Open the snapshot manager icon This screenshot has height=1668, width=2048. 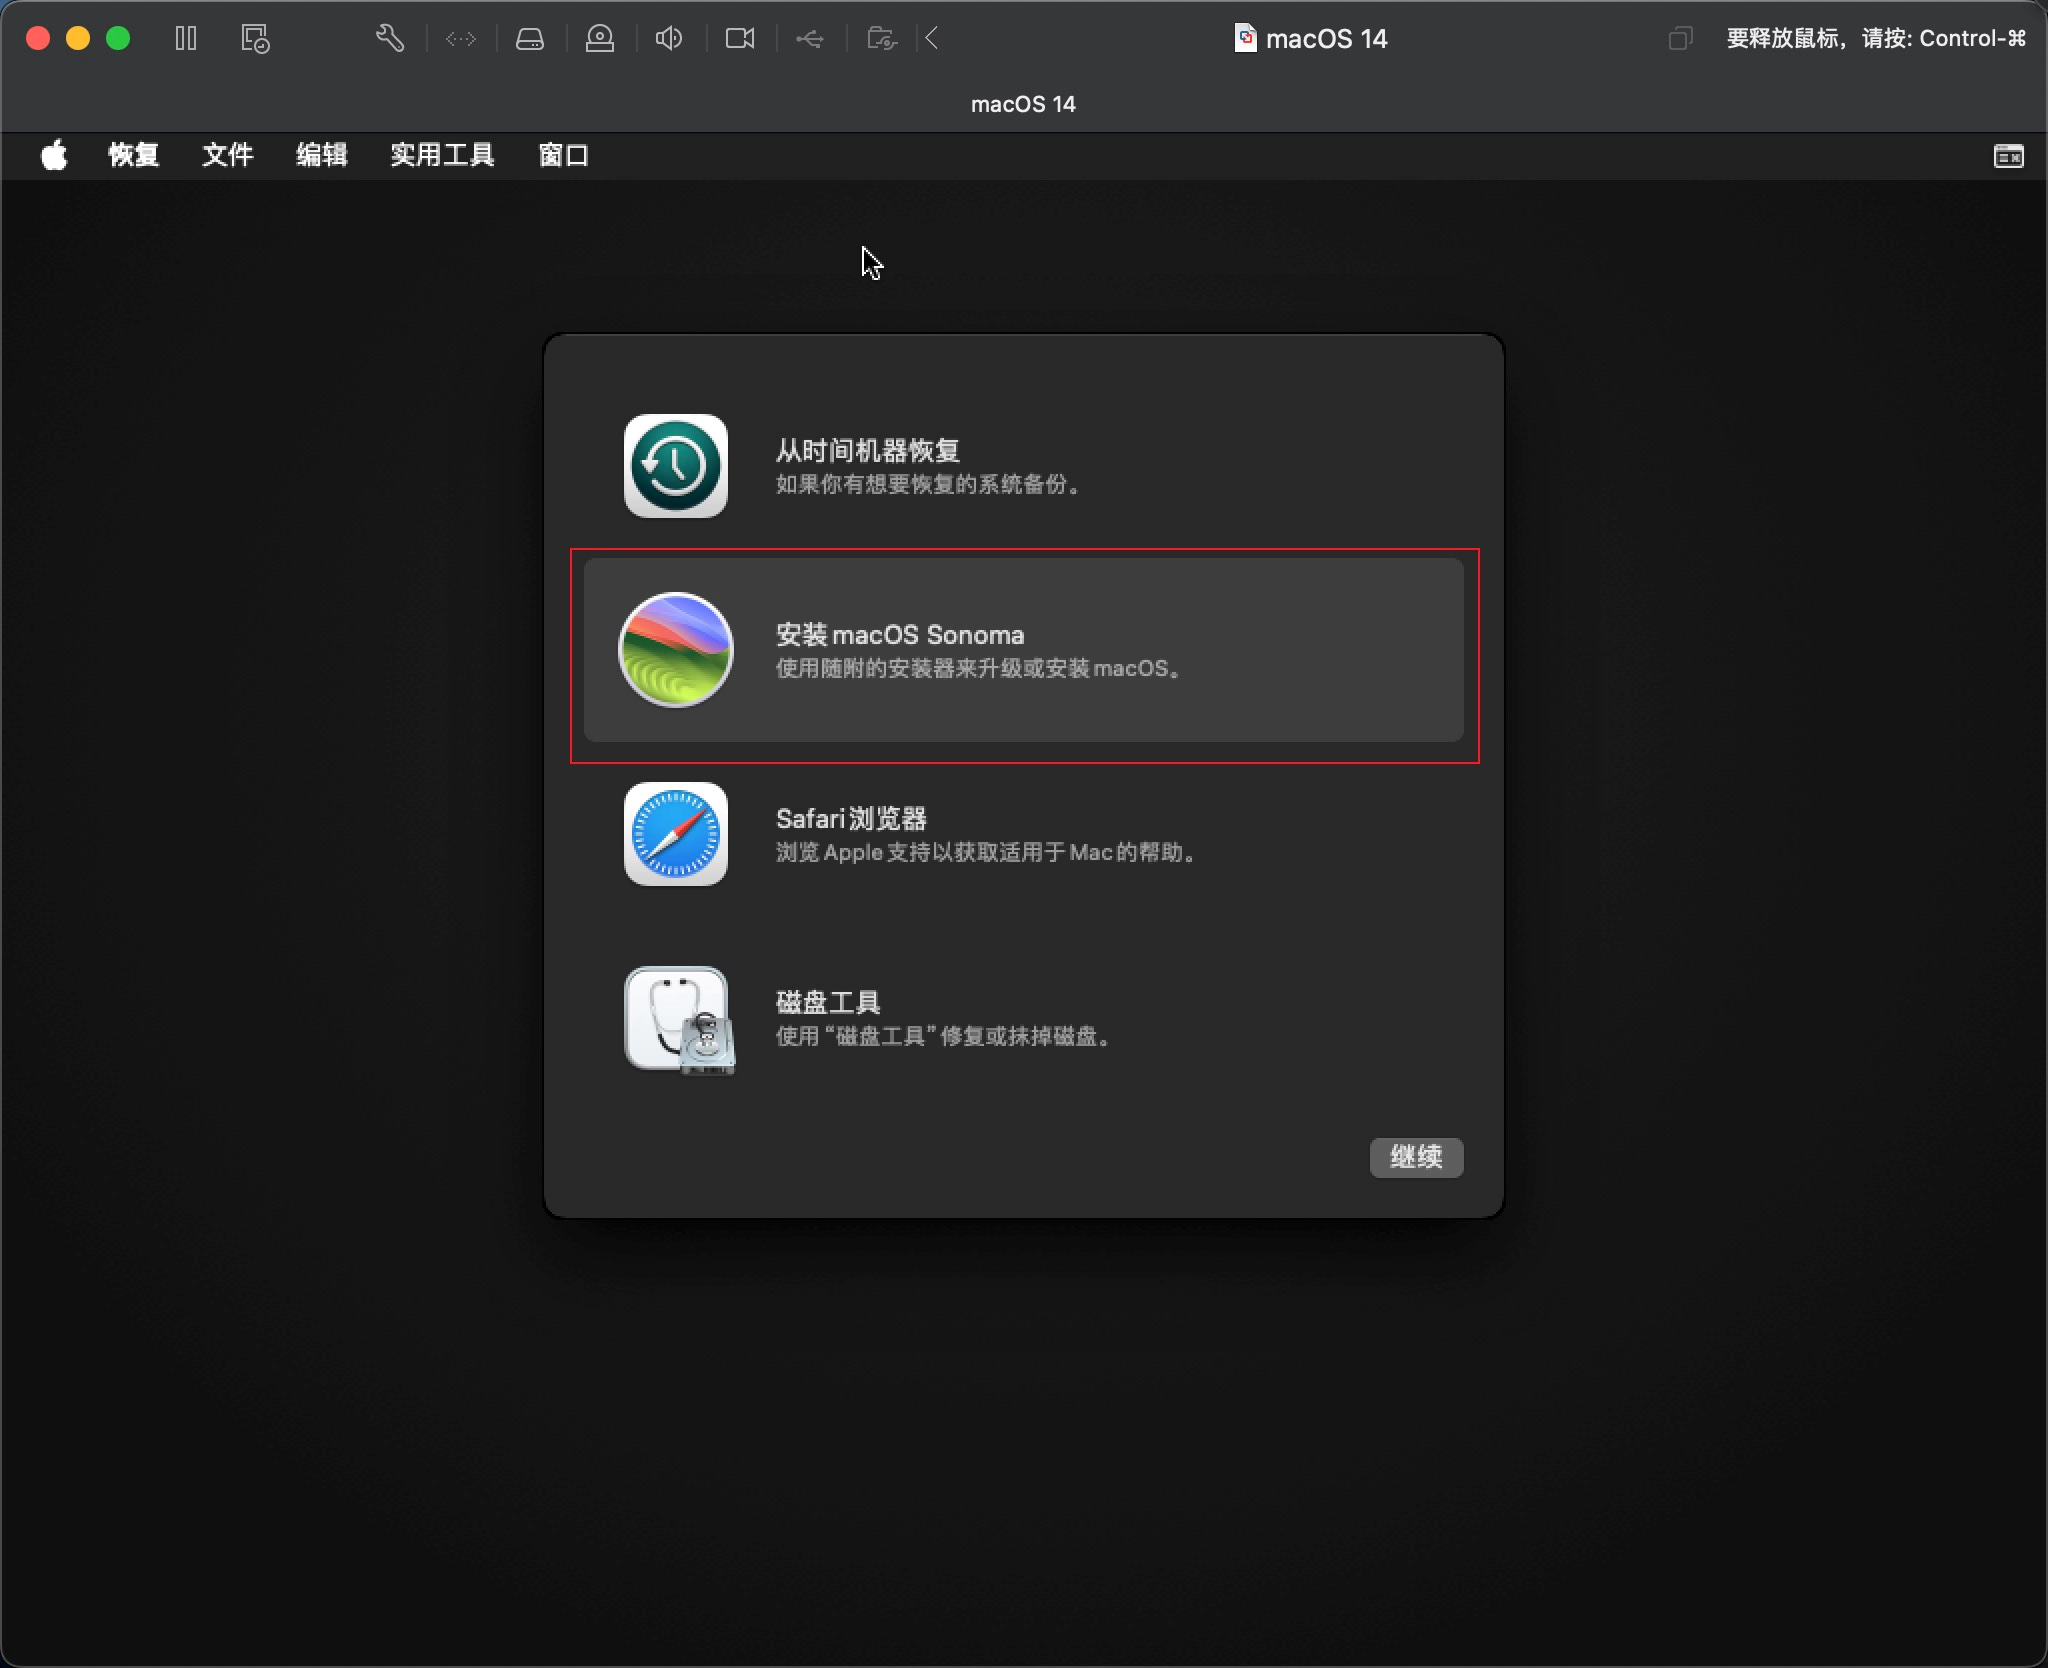[255, 39]
